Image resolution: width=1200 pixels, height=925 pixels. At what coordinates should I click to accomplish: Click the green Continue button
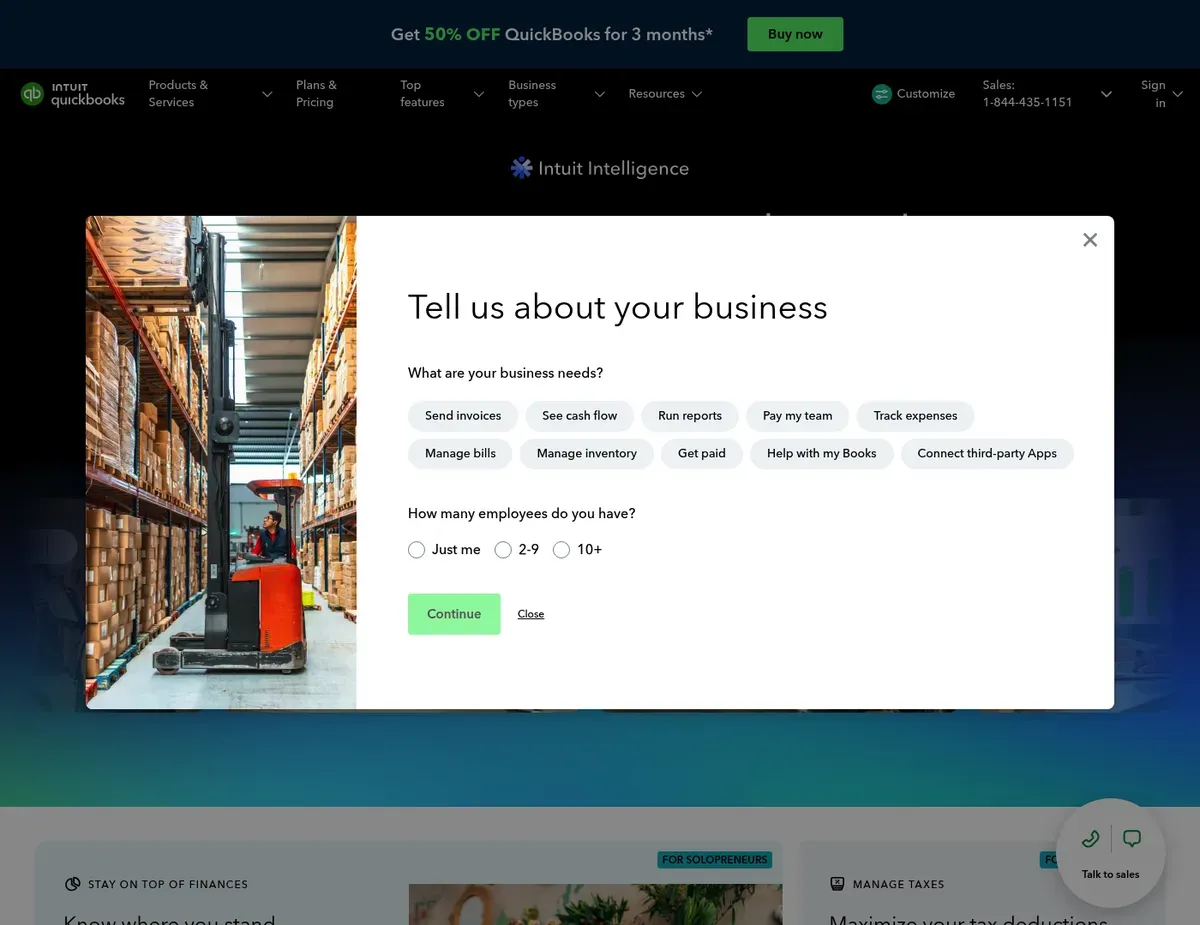coord(454,614)
